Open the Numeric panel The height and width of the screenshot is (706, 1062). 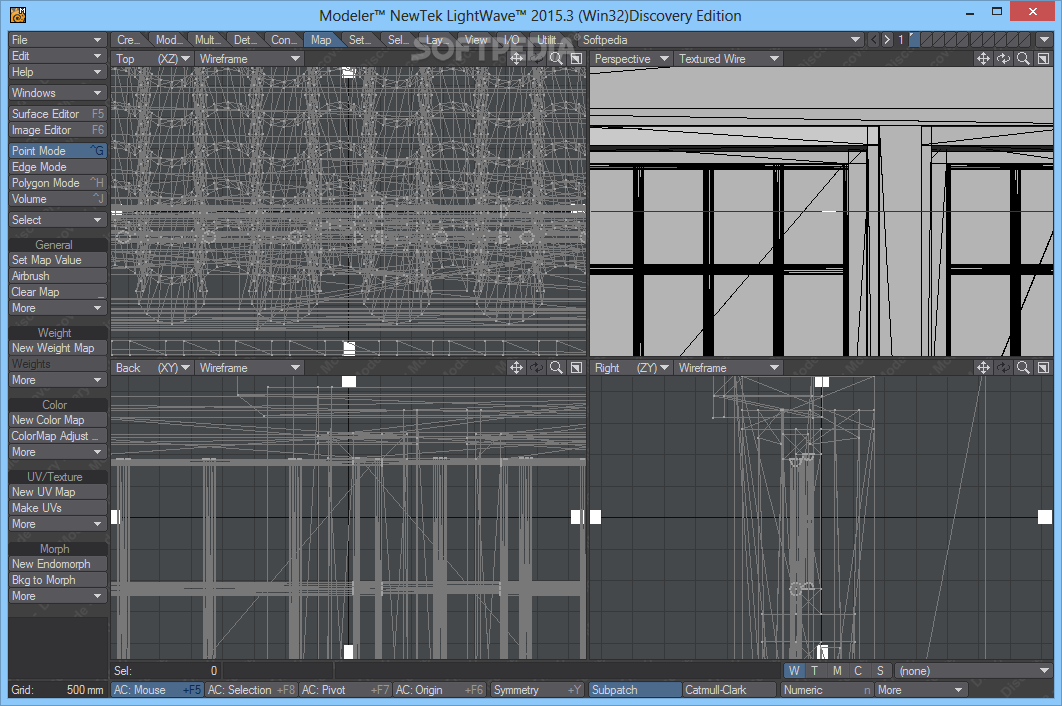pos(826,690)
